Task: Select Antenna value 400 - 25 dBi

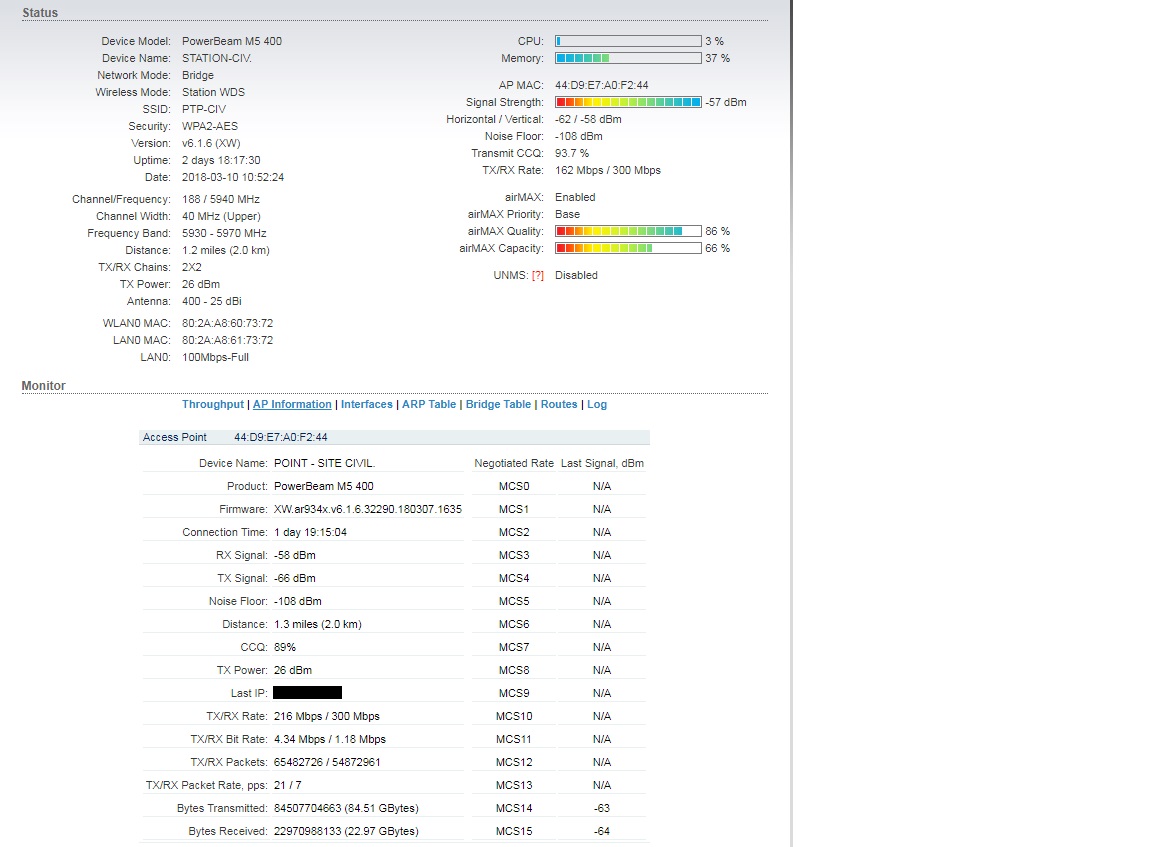Action: pos(212,301)
